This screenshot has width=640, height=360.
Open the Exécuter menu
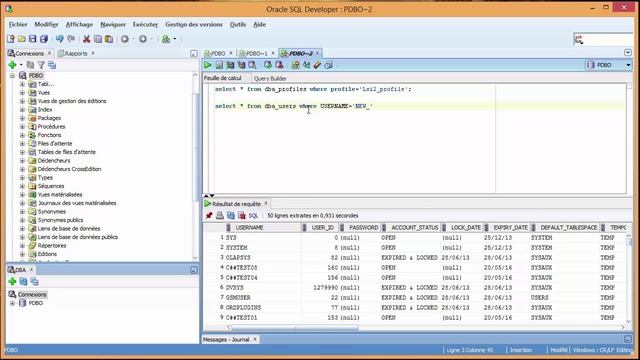(145, 24)
